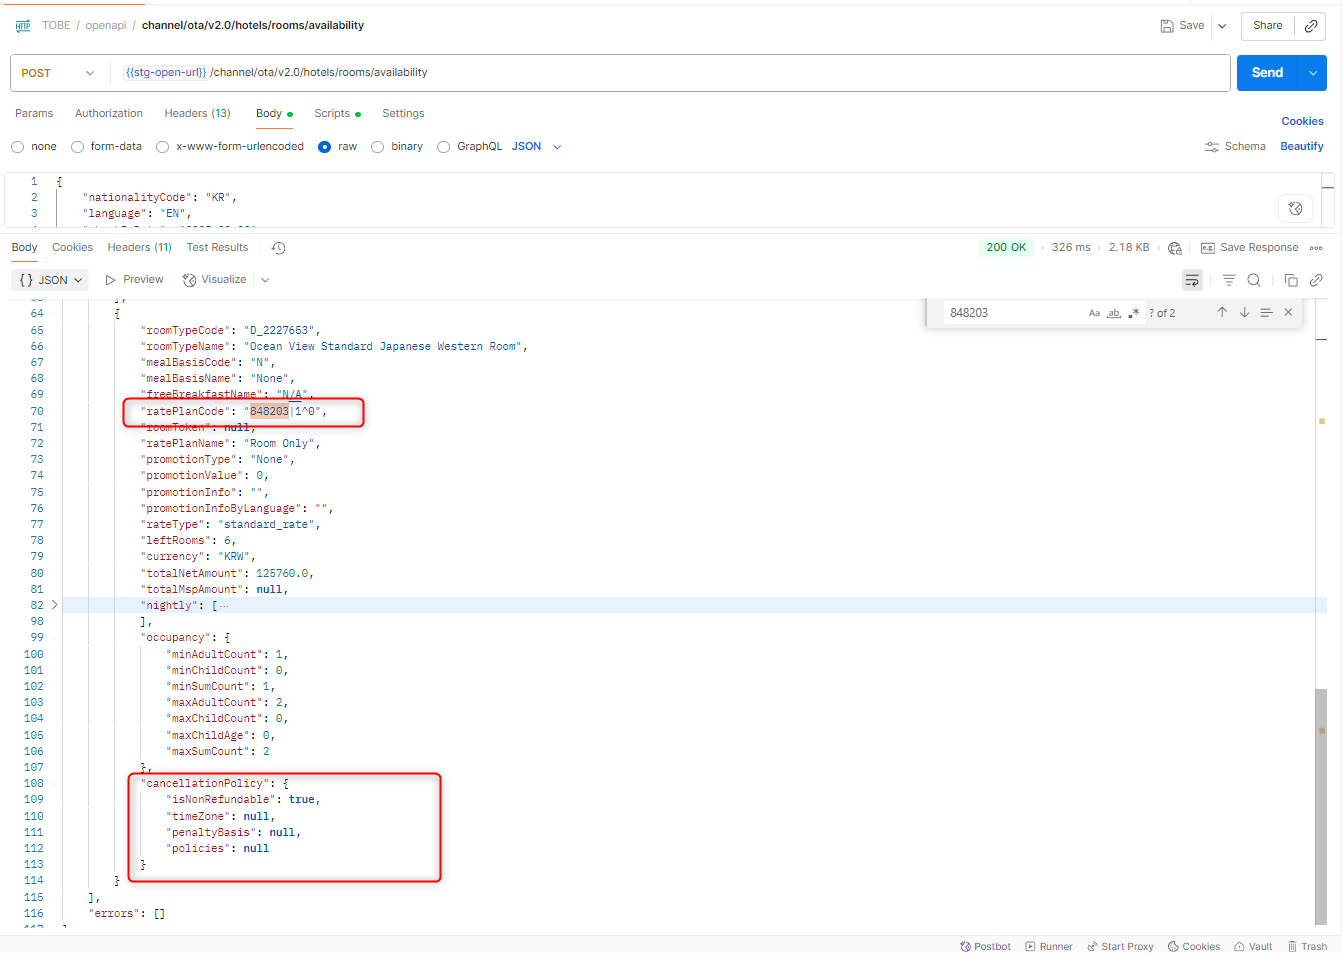Open the Test Results tab

click(217, 248)
